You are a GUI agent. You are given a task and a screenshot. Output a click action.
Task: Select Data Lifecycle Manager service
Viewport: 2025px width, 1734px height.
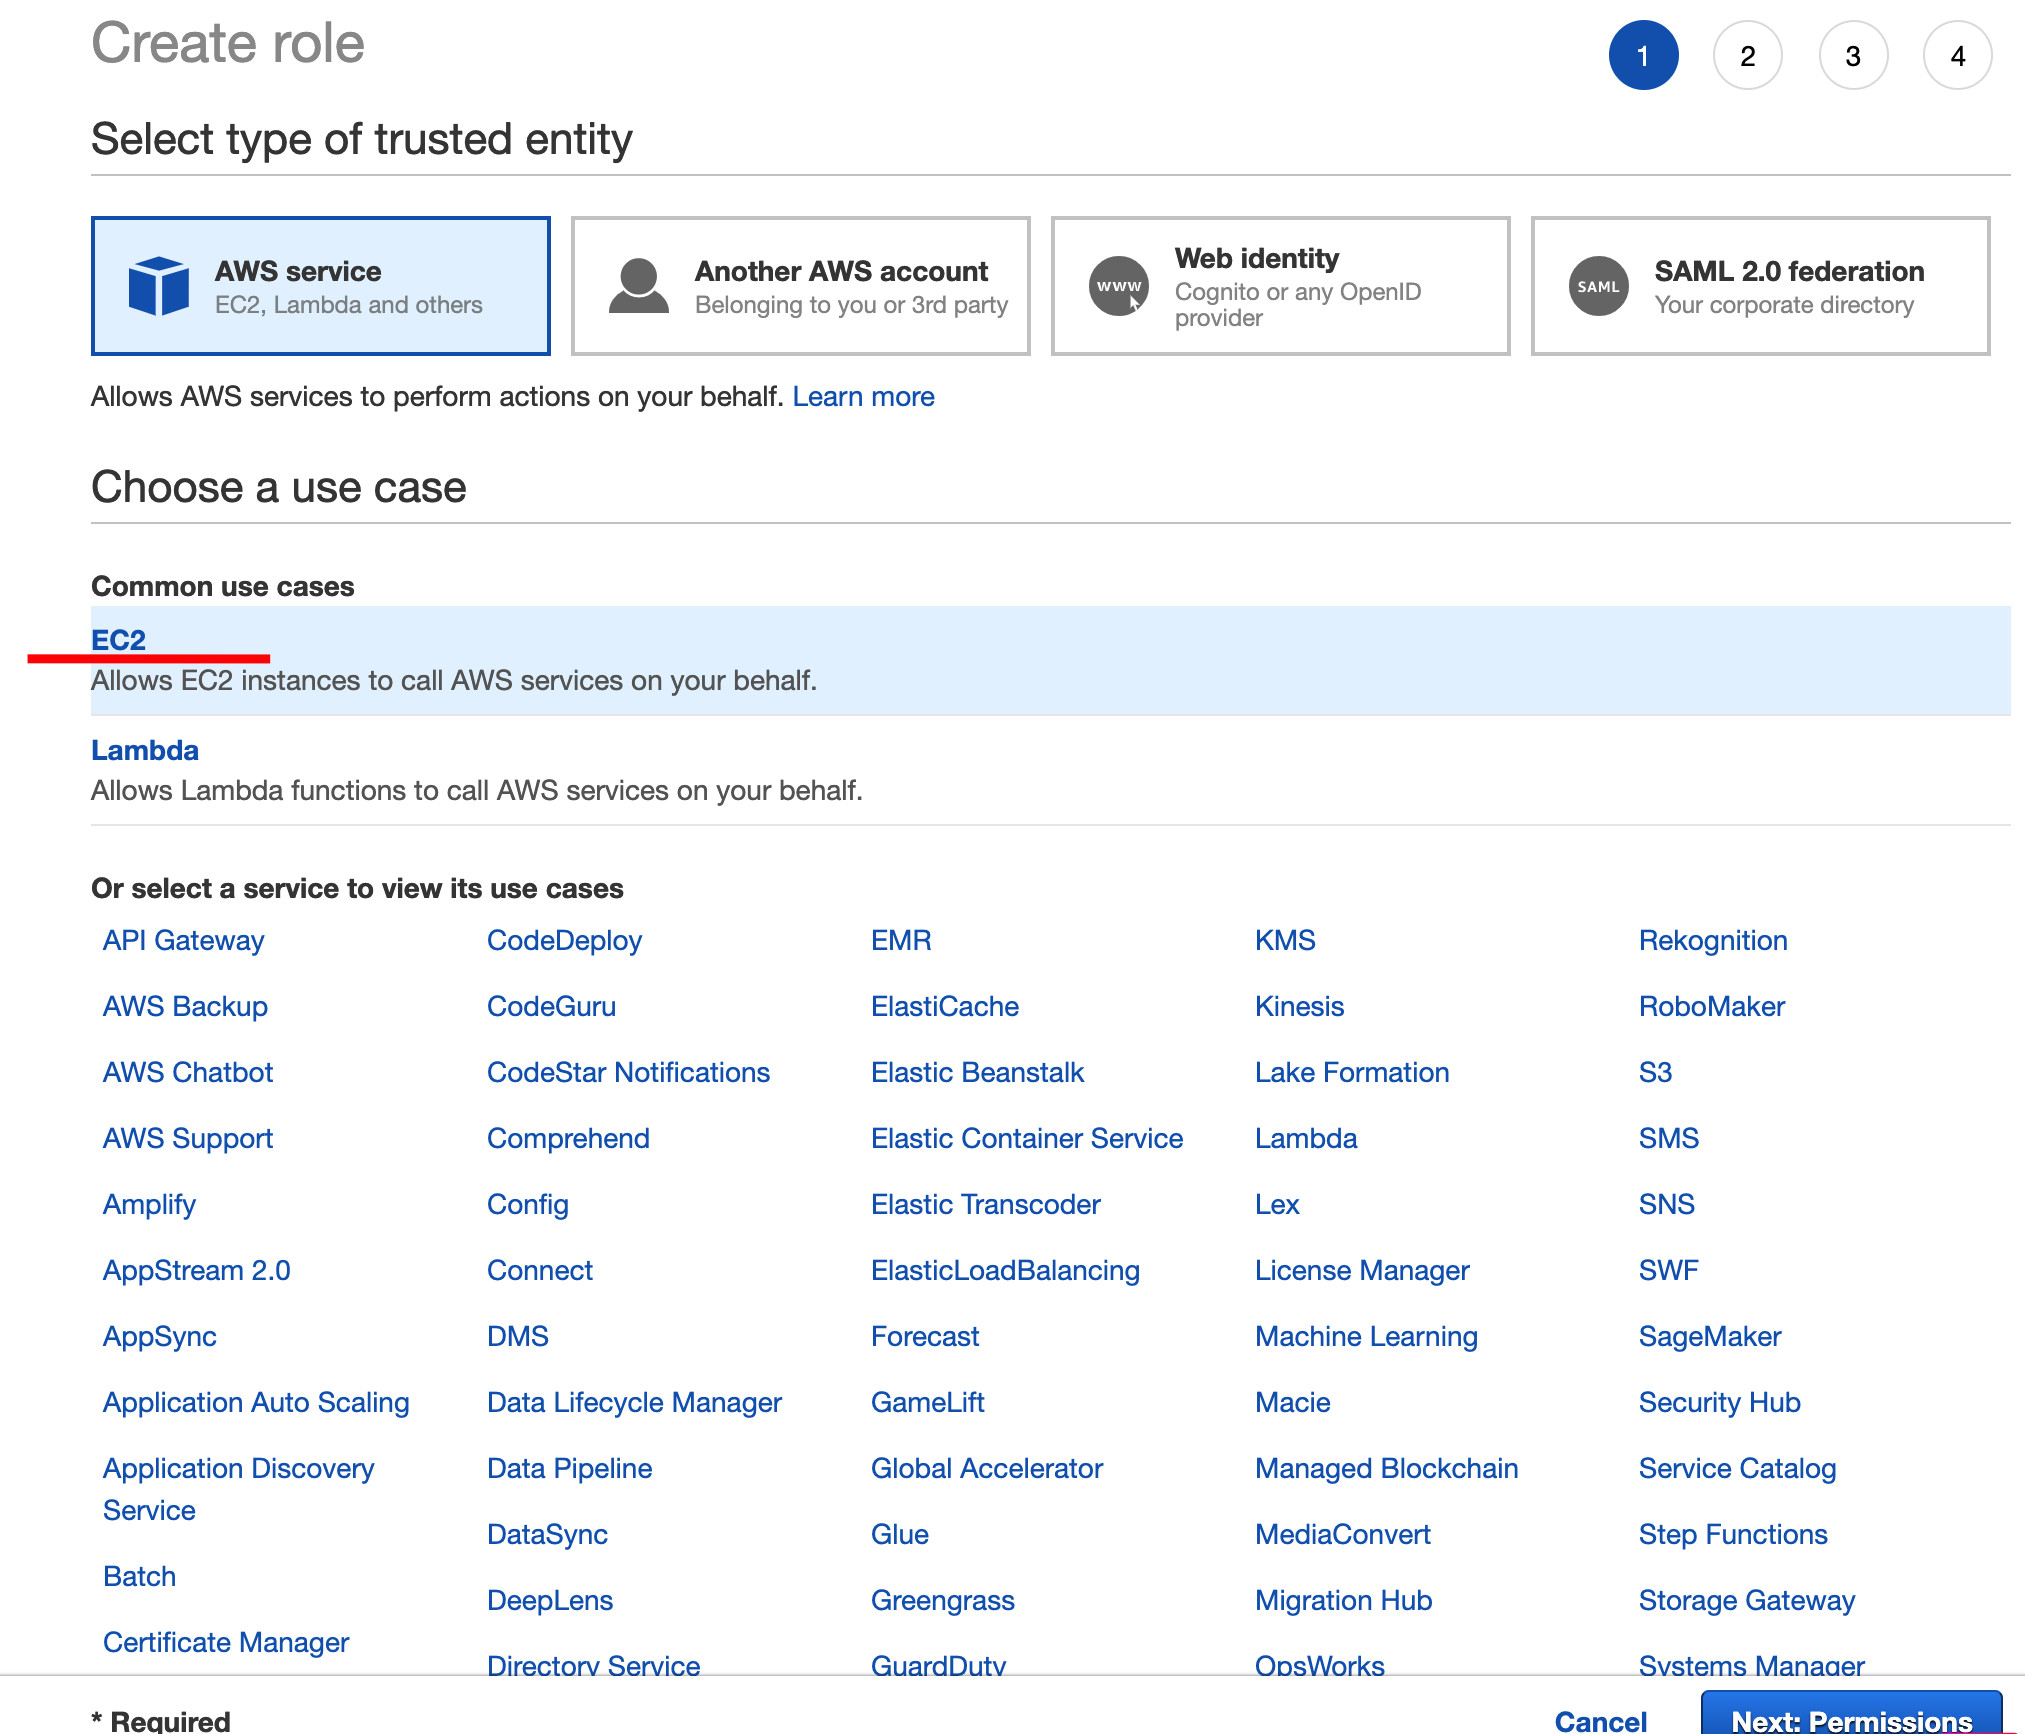coord(634,1403)
